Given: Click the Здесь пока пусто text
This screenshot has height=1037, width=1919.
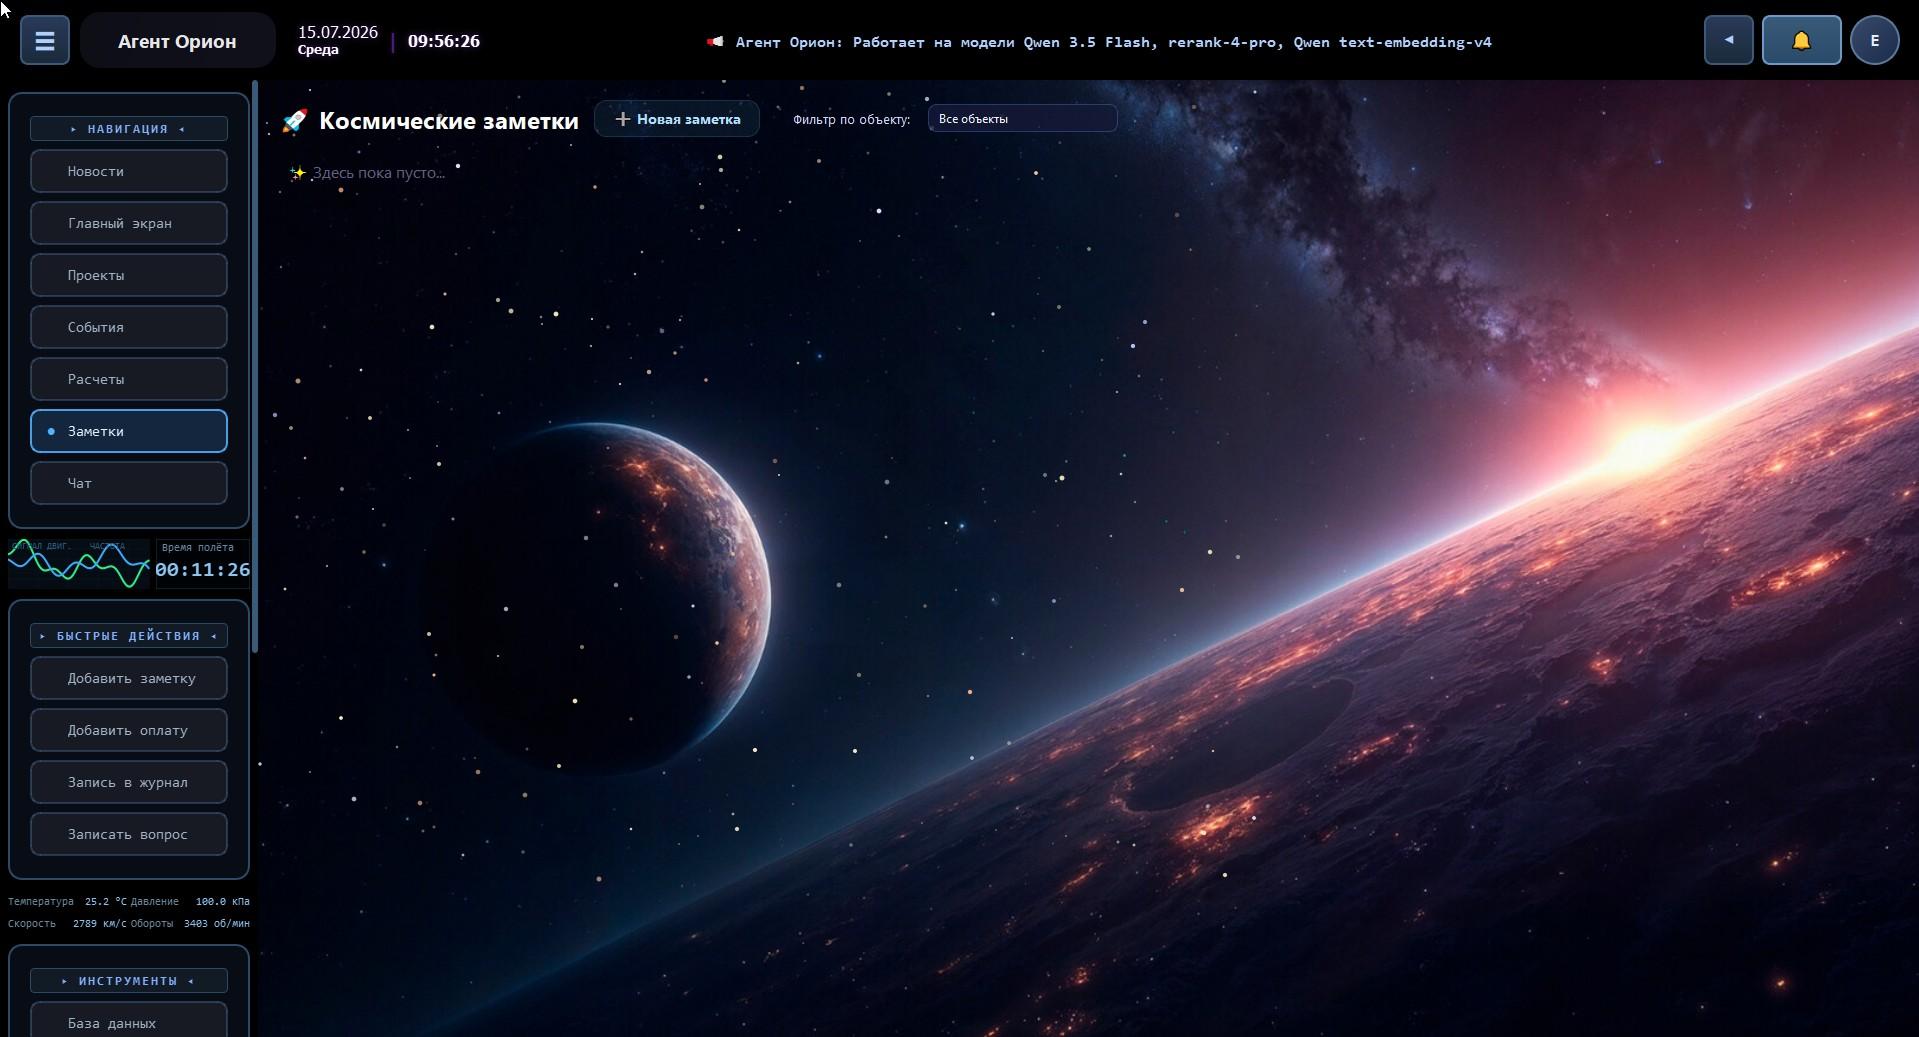Looking at the screenshot, I should coord(378,173).
